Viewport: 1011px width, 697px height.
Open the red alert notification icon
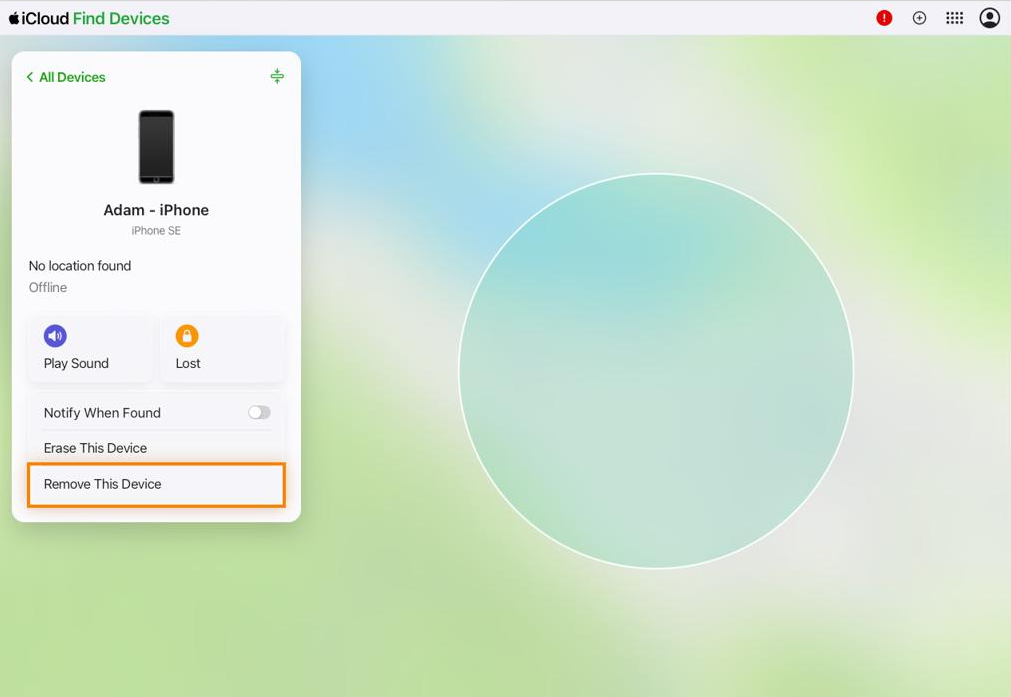(884, 18)
